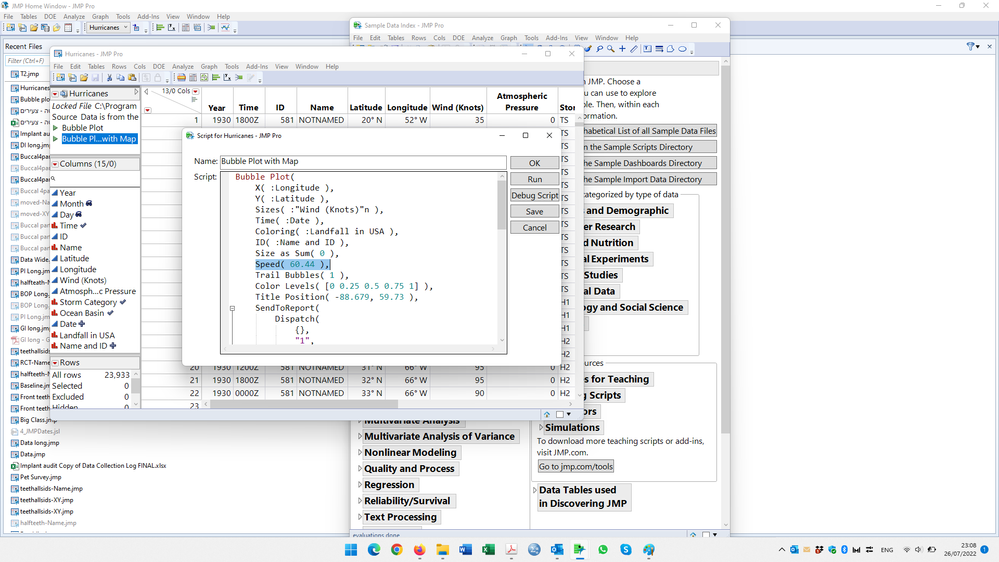Click the Graph Builder icon in Home Window toolbar
Screen dimensions: 999x562
226,28
